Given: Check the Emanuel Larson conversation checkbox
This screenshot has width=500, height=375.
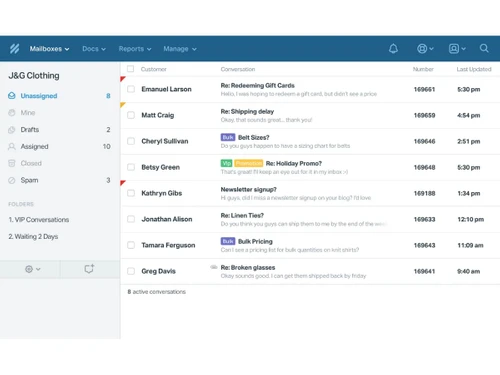Looking at the screenshot, I should [131, 89].
